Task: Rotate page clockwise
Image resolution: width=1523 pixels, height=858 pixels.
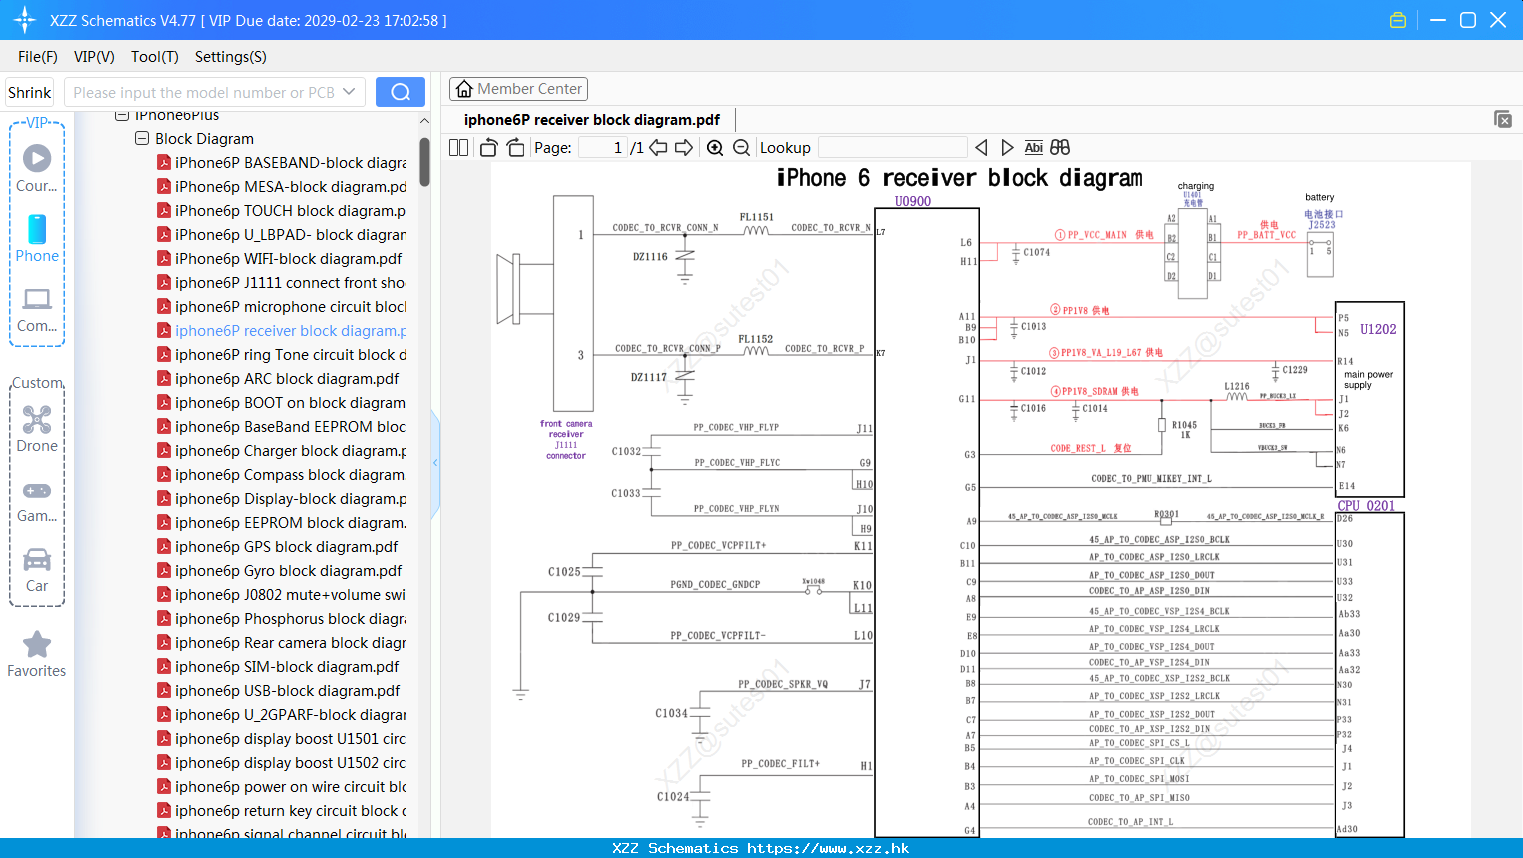Action: tap(515, 147)
